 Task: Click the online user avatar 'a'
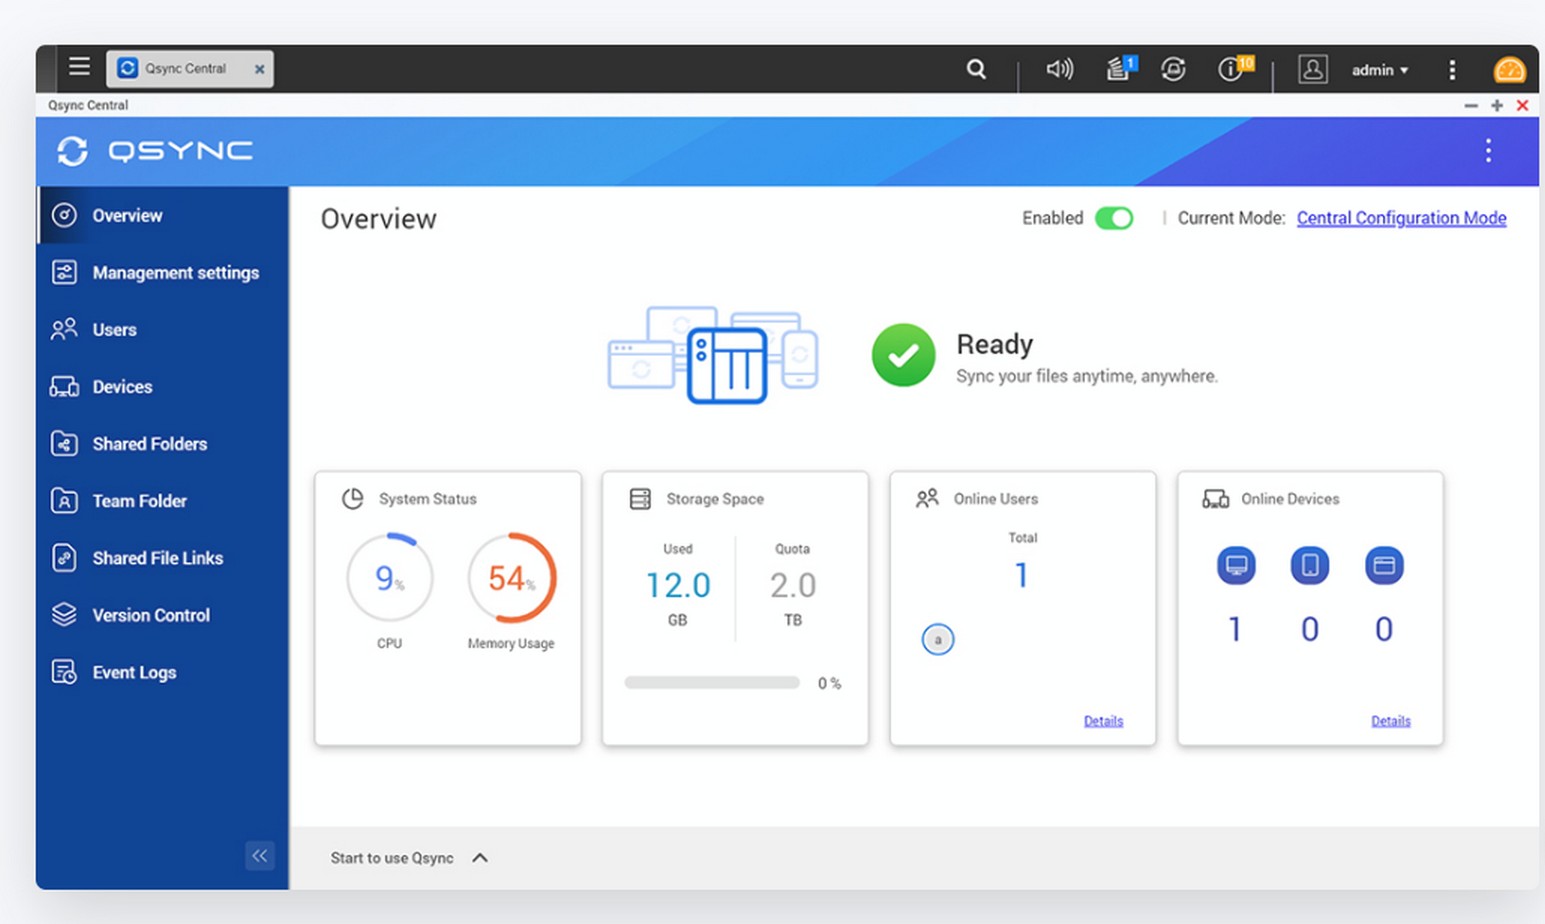(x=937, y=639)
